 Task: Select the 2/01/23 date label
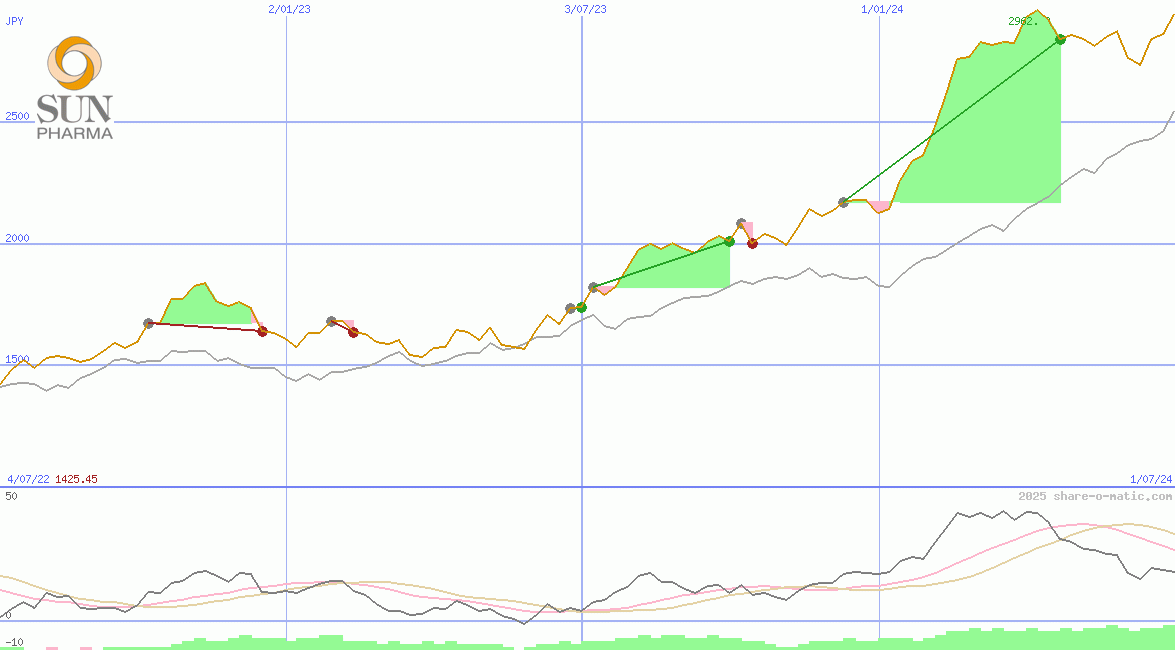point(289,9)
